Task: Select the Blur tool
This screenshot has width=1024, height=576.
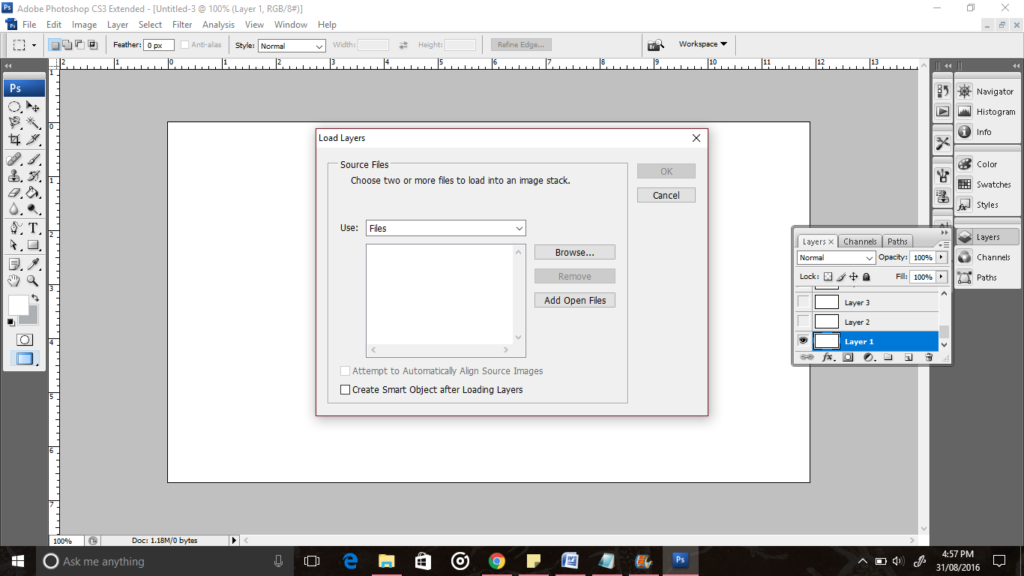Action: pyautogui.click(x=14, y=210)
